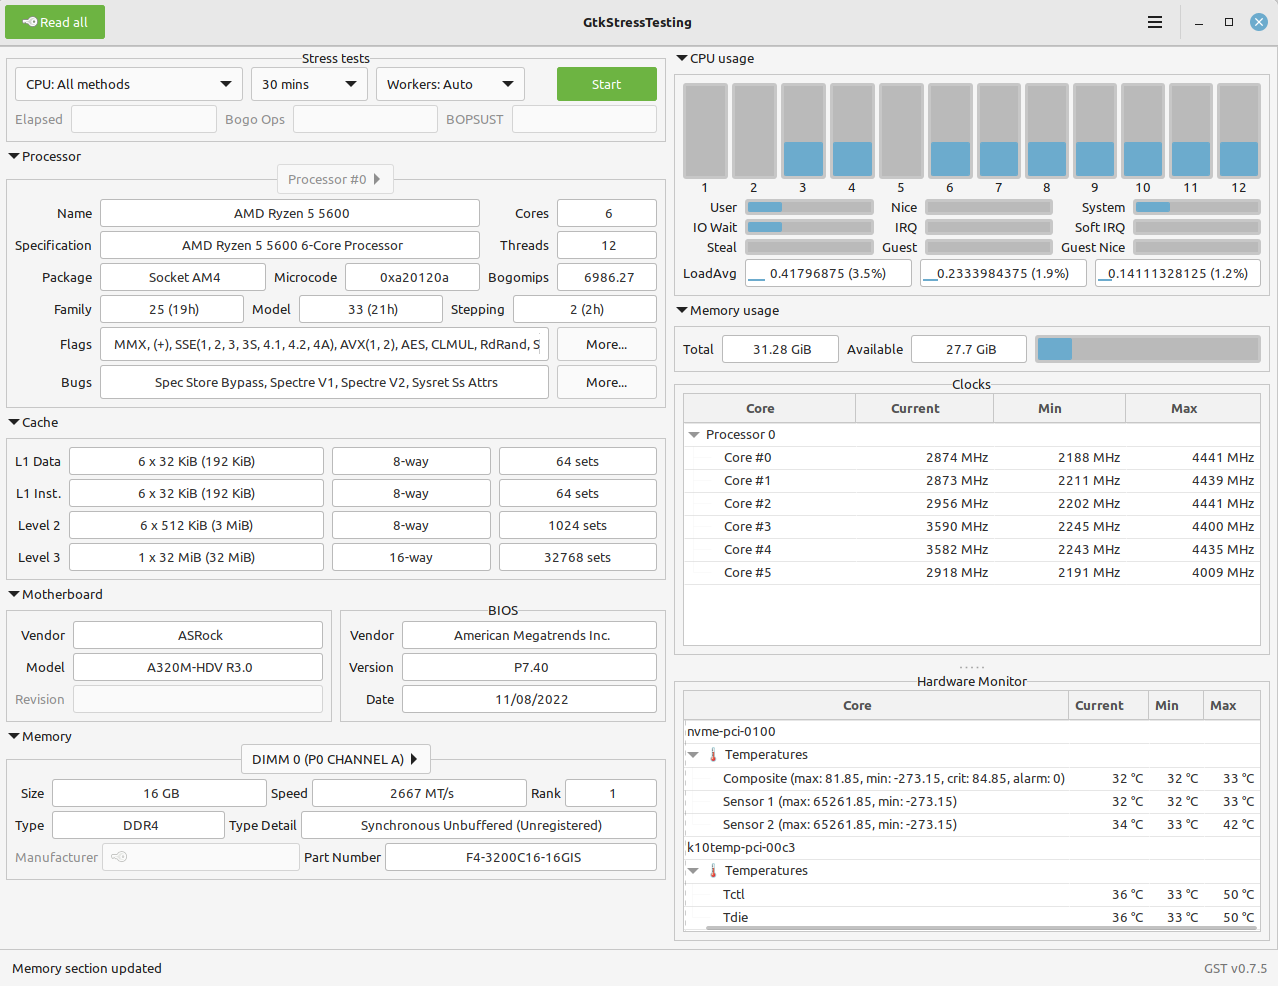Click the processor Name field
1278x986 pixels.
tap(290, 213)
